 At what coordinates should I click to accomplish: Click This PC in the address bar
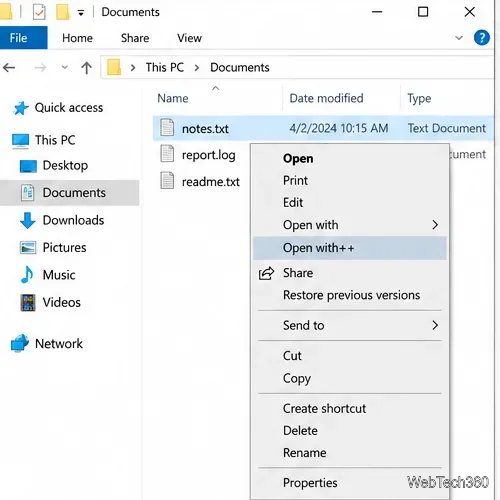[x=165, y=68]
